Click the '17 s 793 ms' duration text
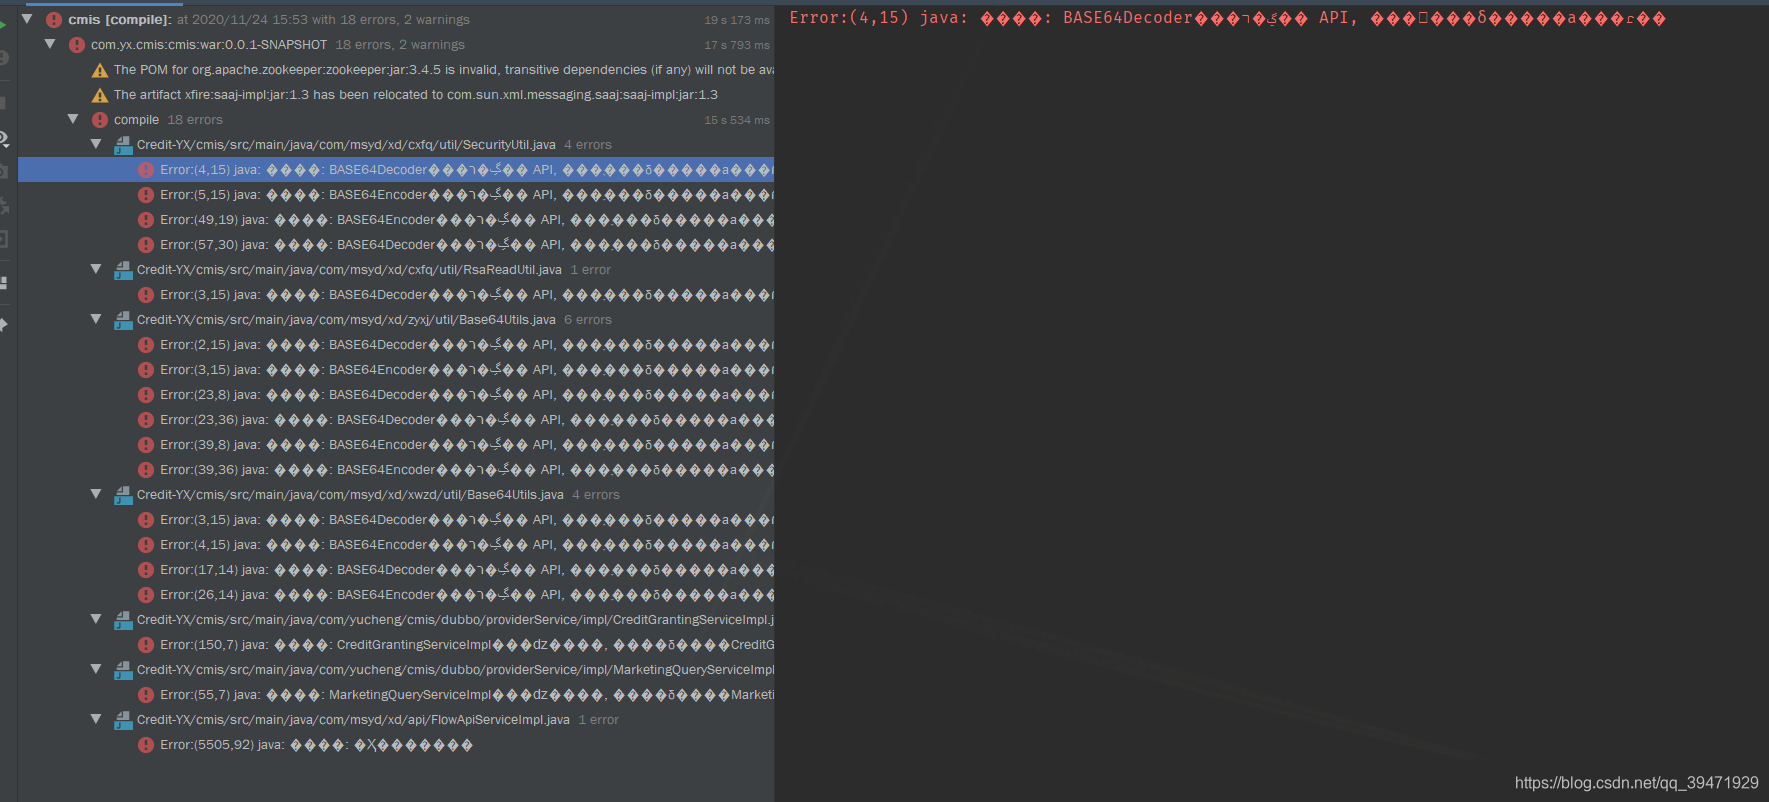The width and height of the screenshot is (1769, 802). click(x=737, y=45)
